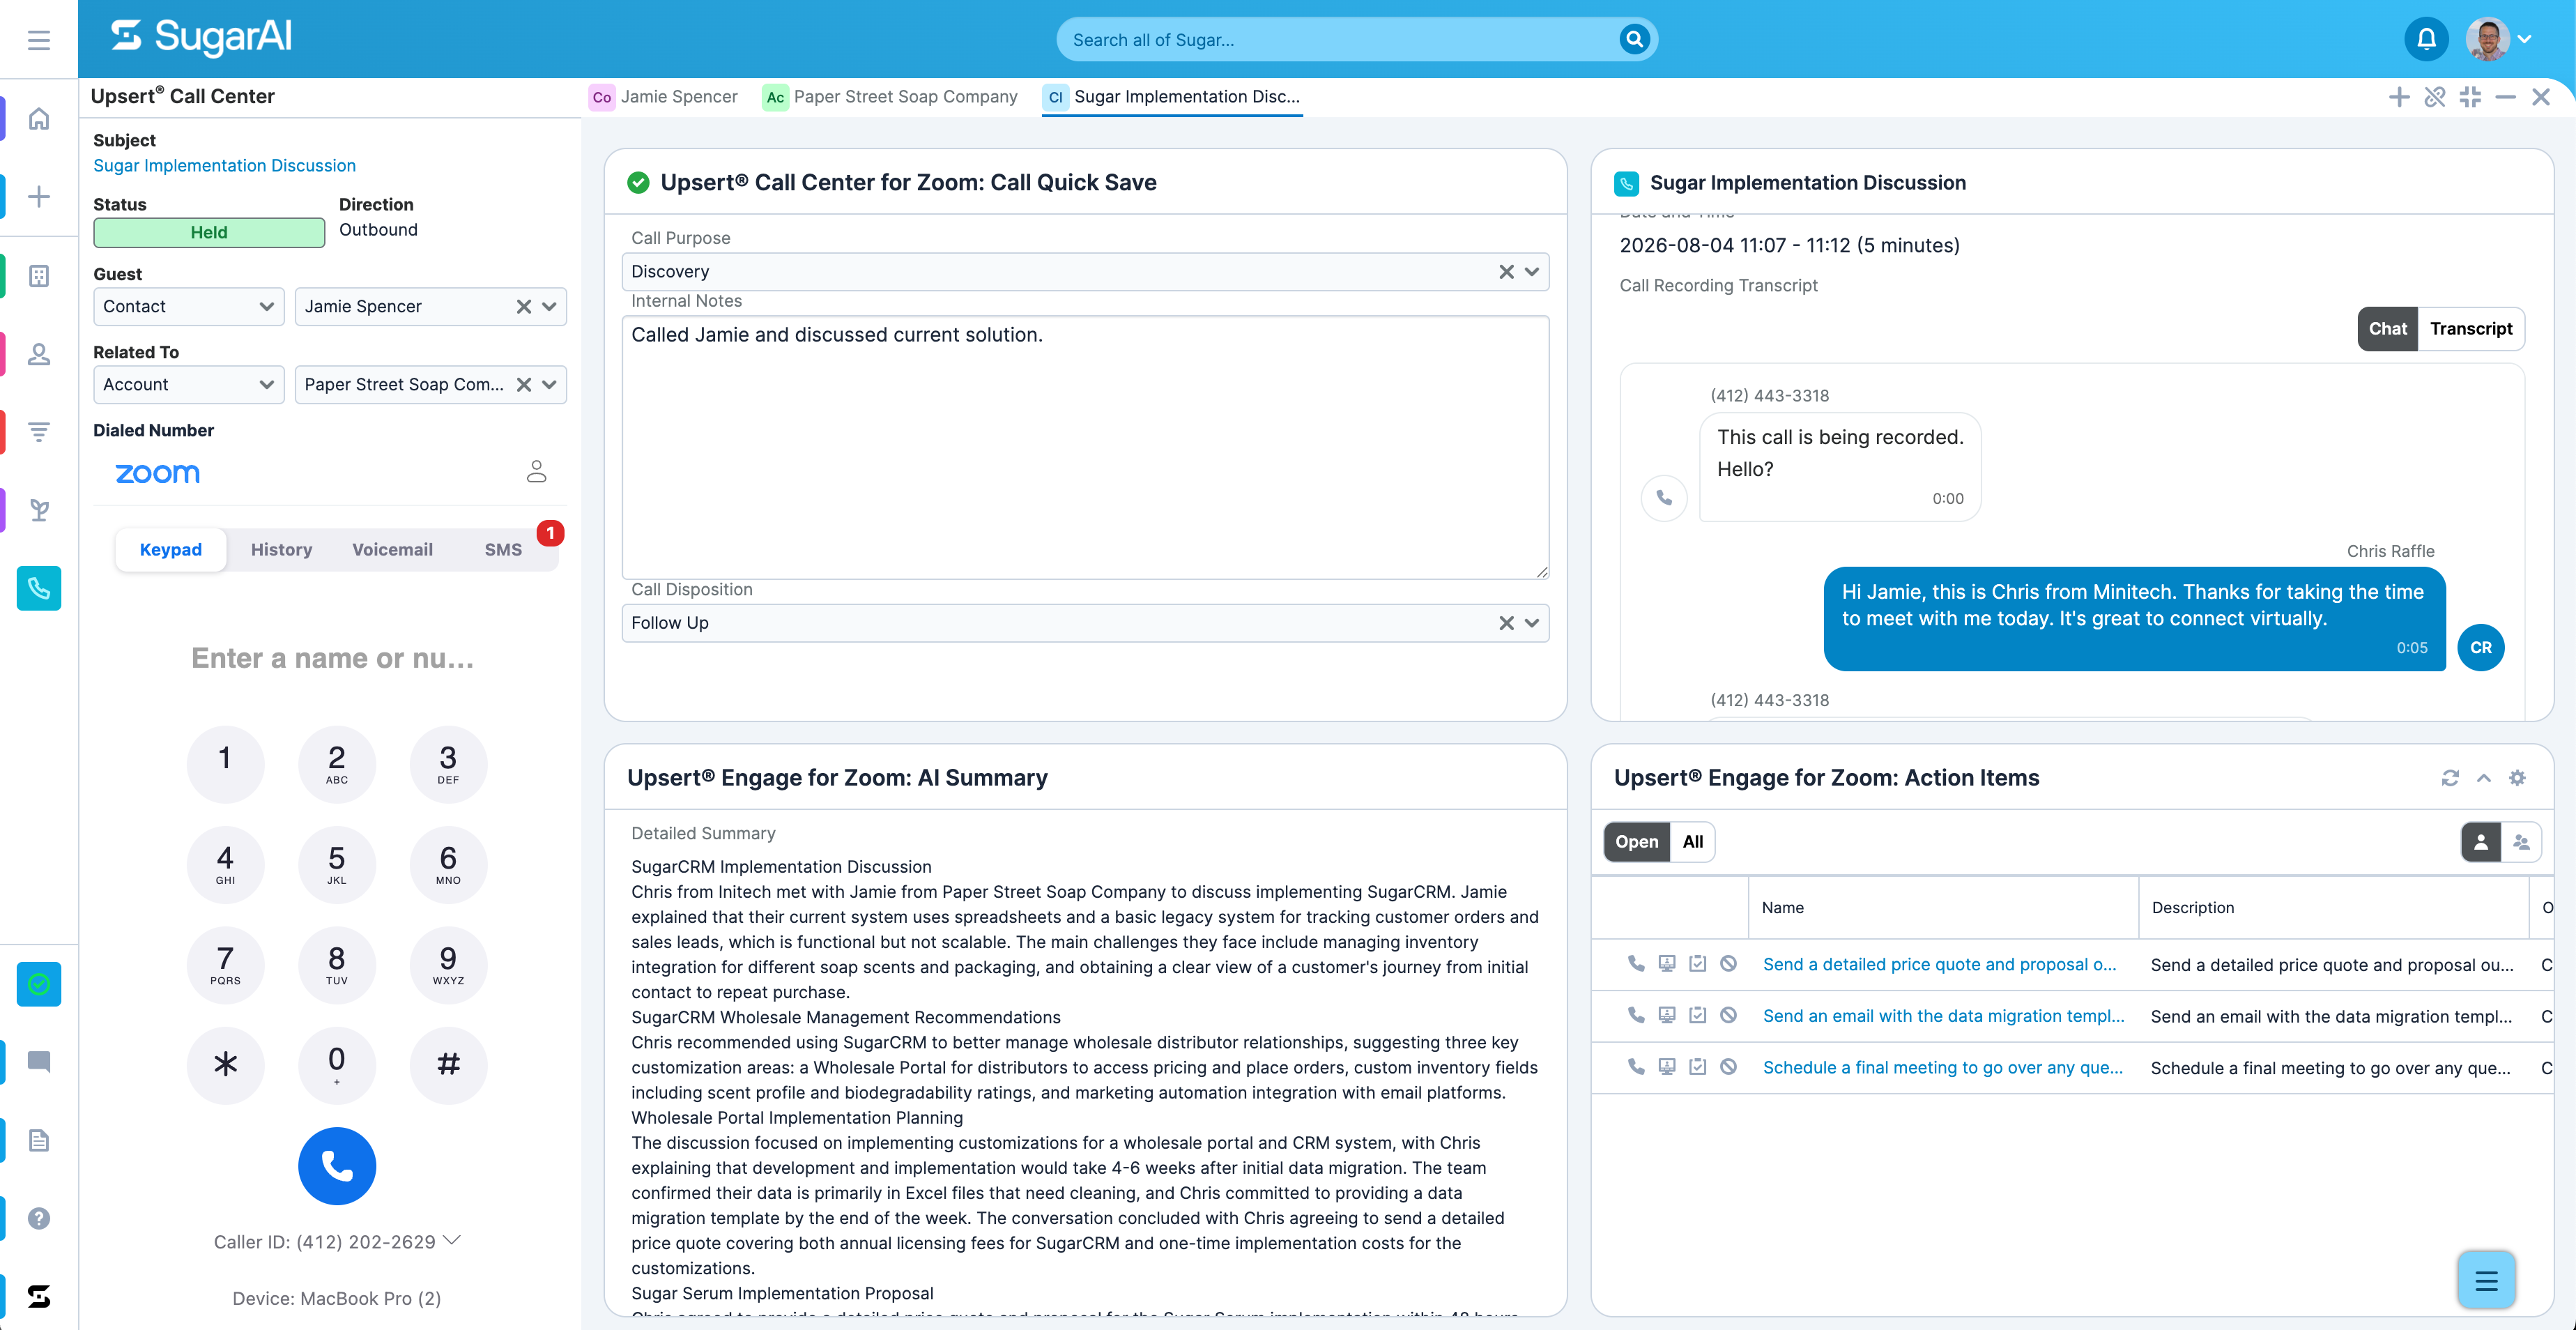
Task: Expand the Paper Street Soap Com... dropdown
Action: (x=549, y=384)
